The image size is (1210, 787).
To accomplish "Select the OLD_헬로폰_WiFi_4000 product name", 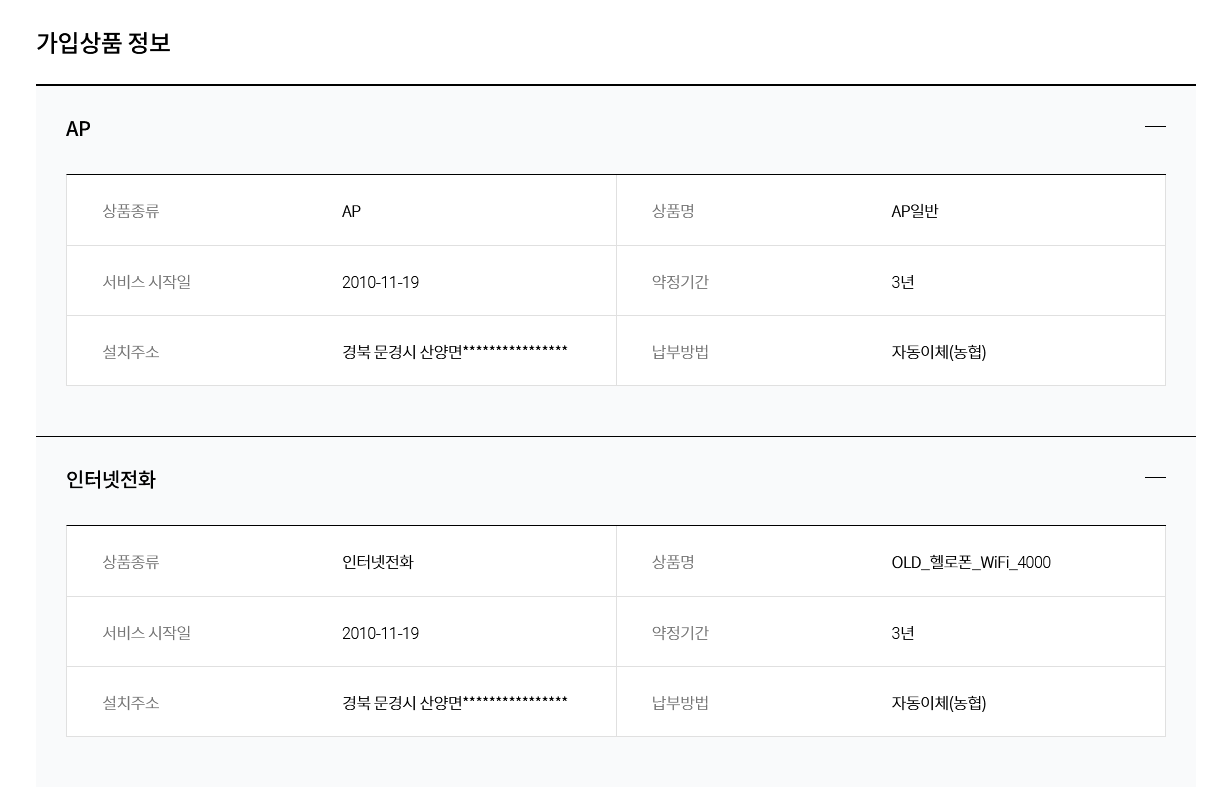I will pyautogui.click(x=971, y=562).
